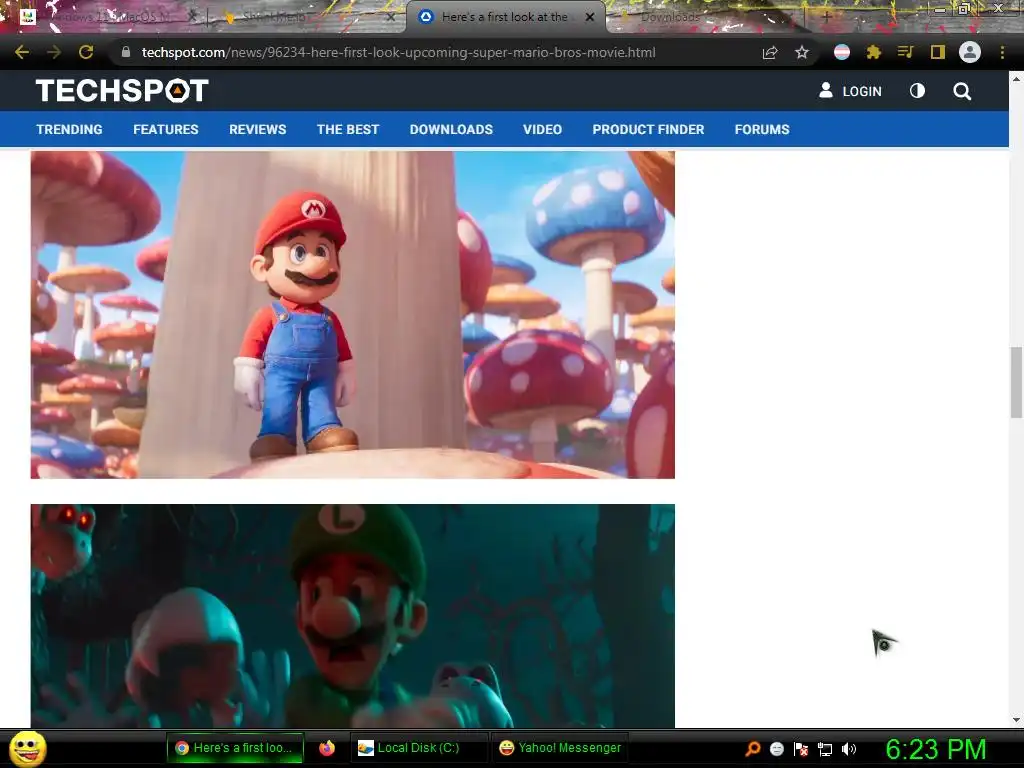Open the DOWNLOADS section
Viewport: 1024px width, 768px height.
point(451,129)
